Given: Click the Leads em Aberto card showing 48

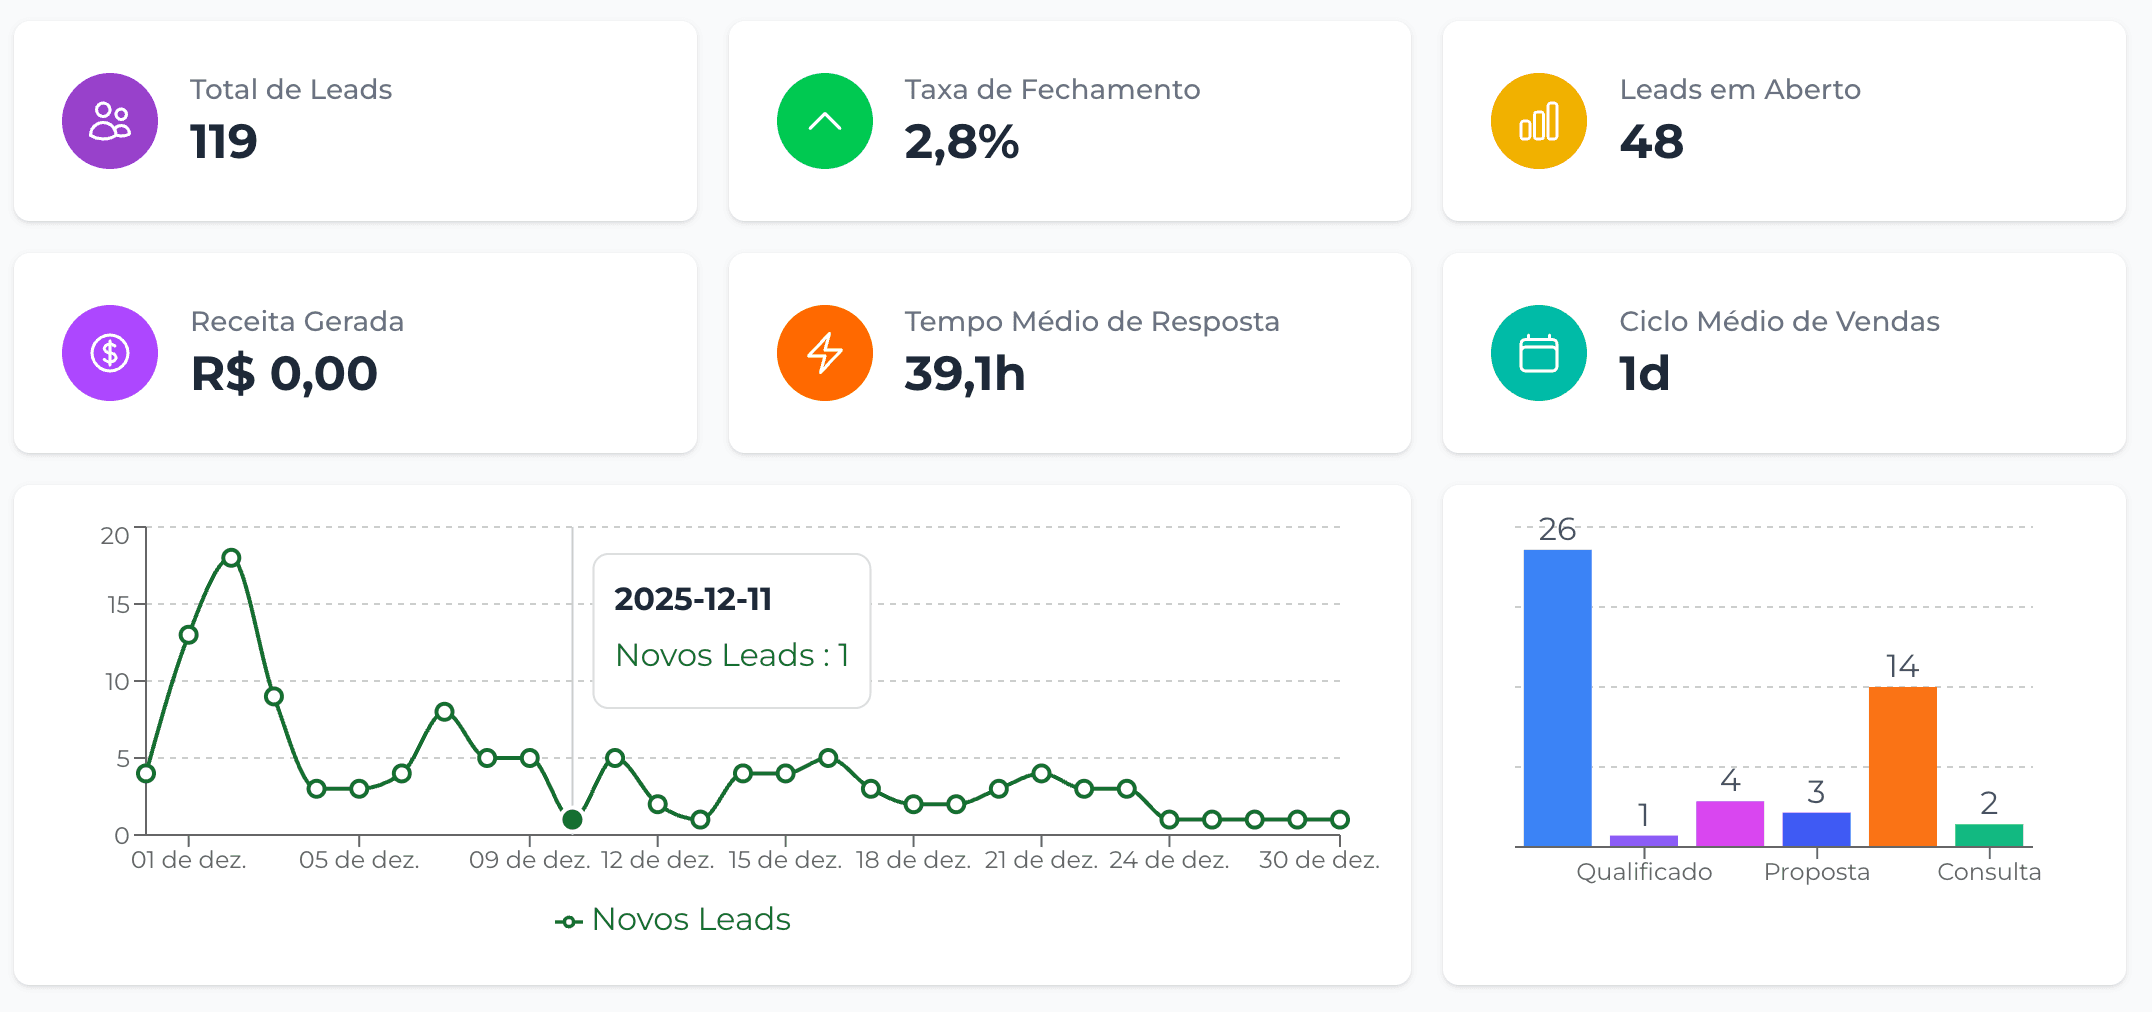Looking at the screenshot, I should (x=1784, y=120).
